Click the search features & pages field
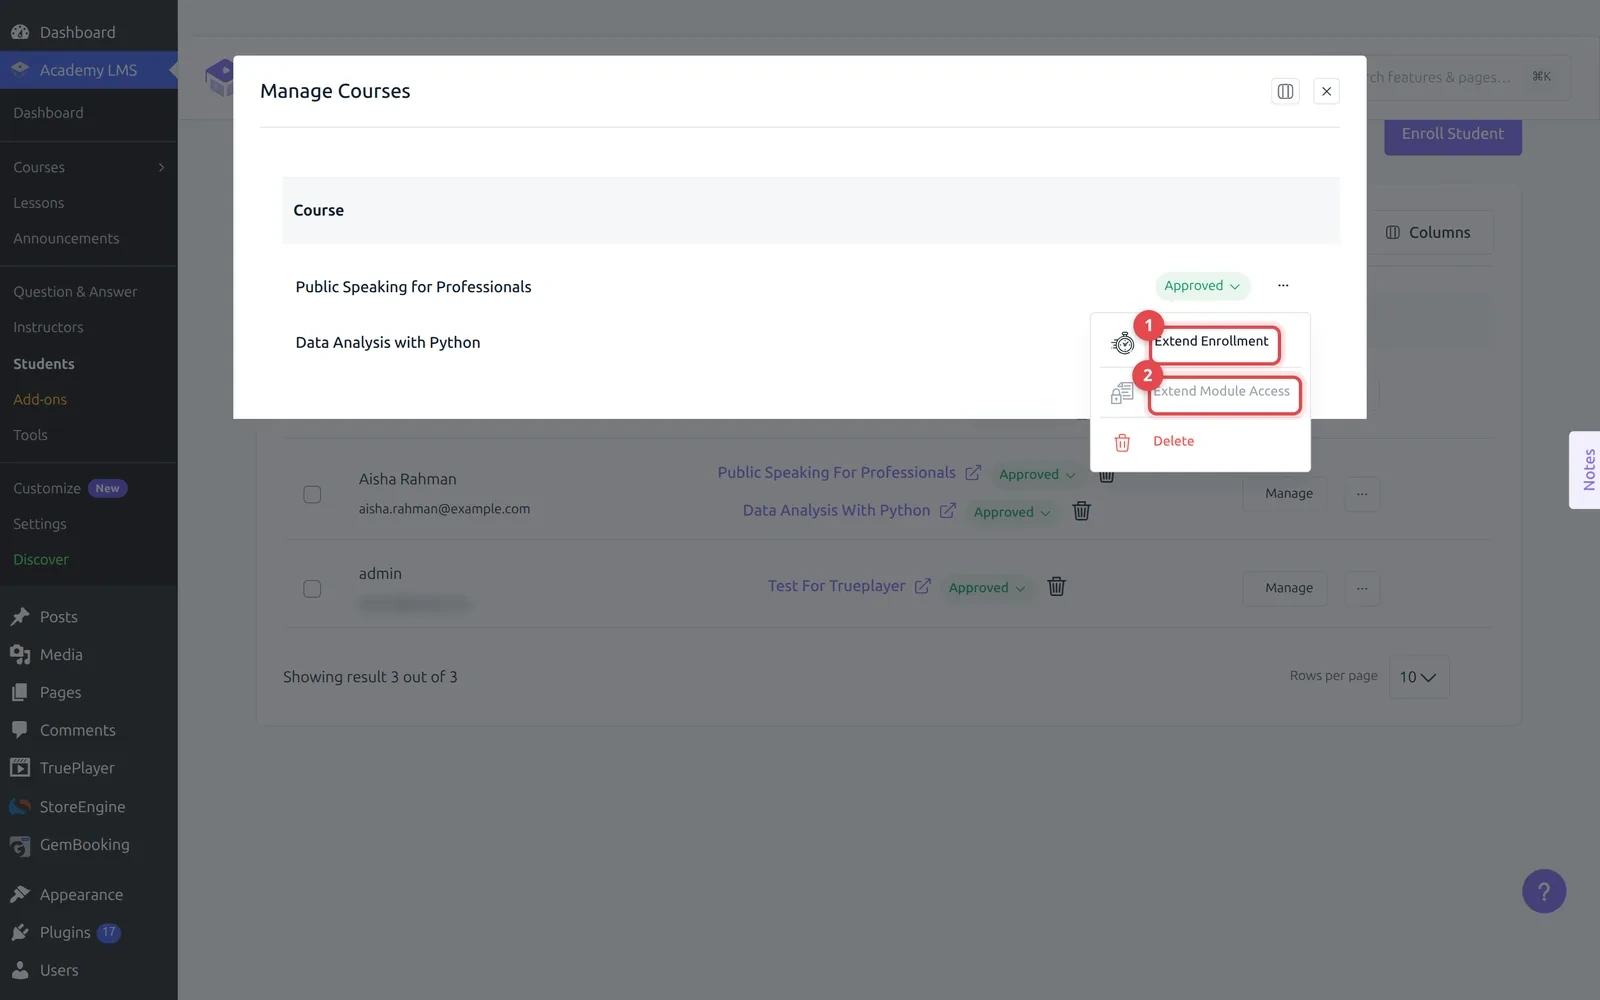Image resolution: width=1600 pixels, height=1000 pixels. 1467,77
